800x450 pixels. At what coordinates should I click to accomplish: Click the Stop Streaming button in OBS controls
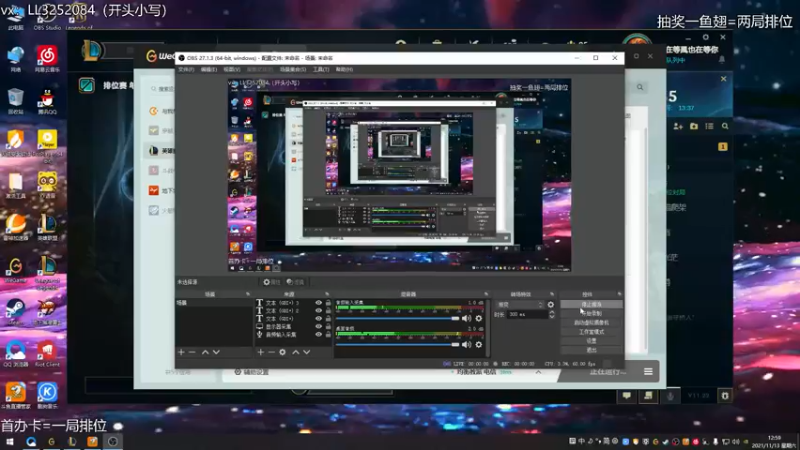pyautogui.click(x=591, y=304)
